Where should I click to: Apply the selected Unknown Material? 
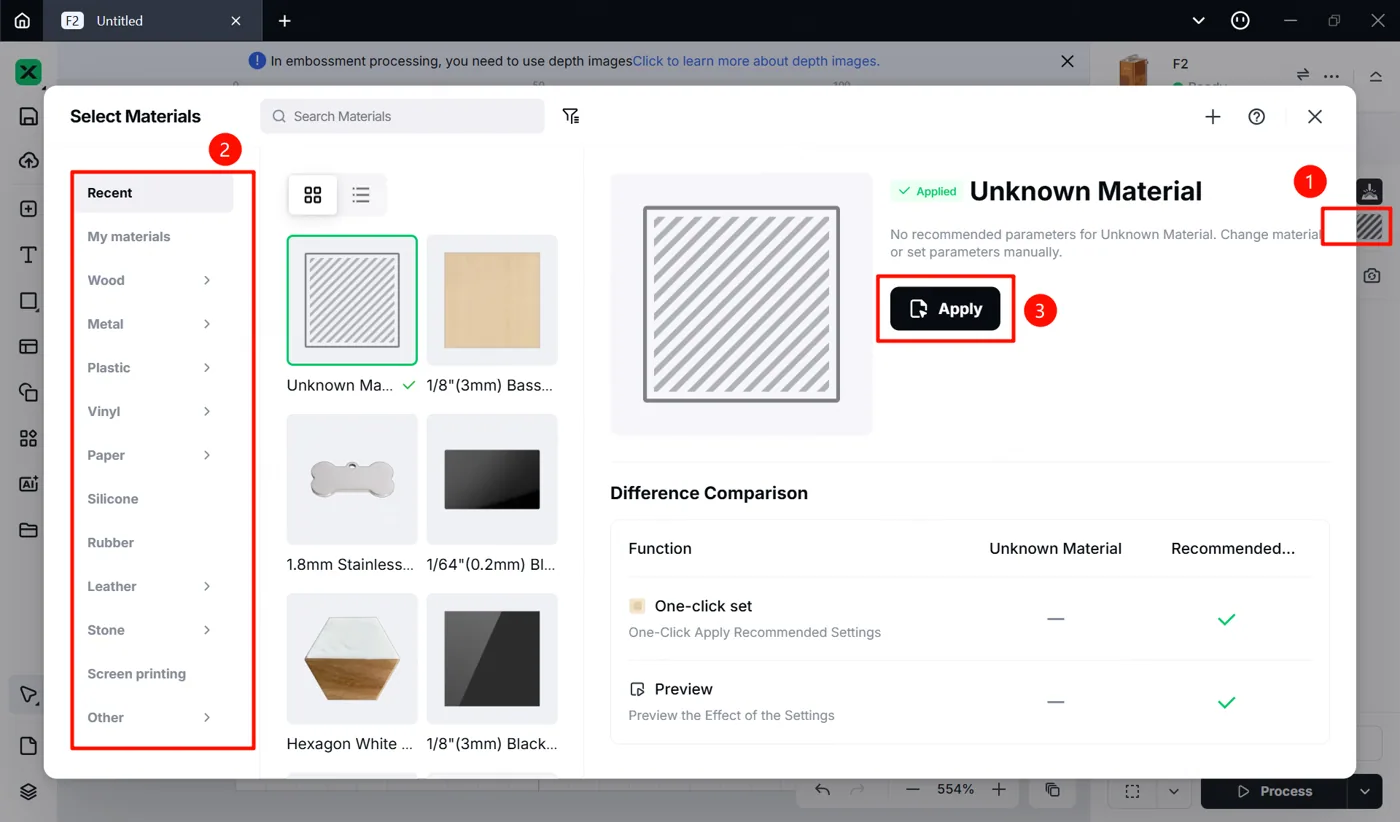coord(945,309)
